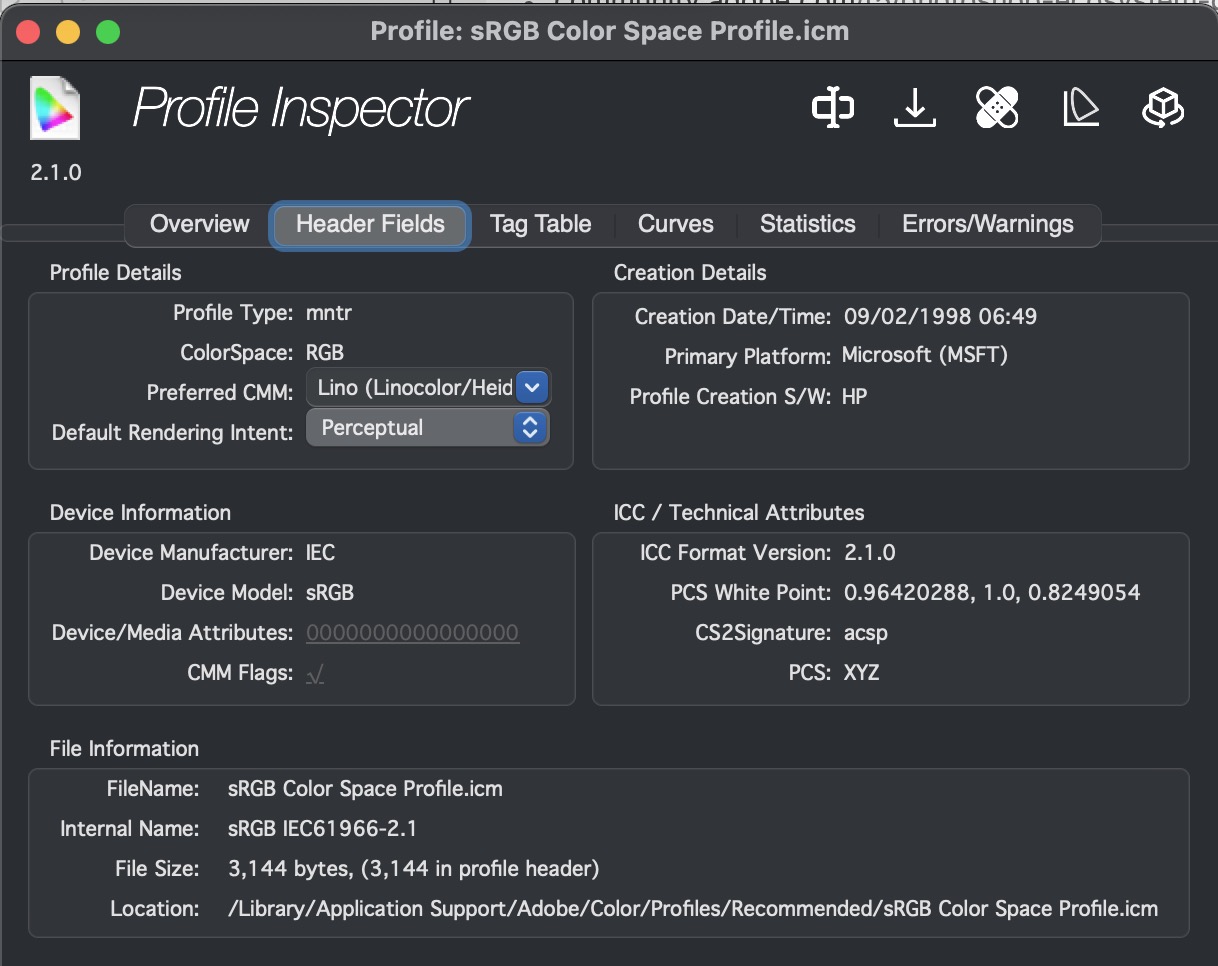The height and width of the screenshot is (966, 1218).
Task: Click the profile Location file path
Action: 693,909
